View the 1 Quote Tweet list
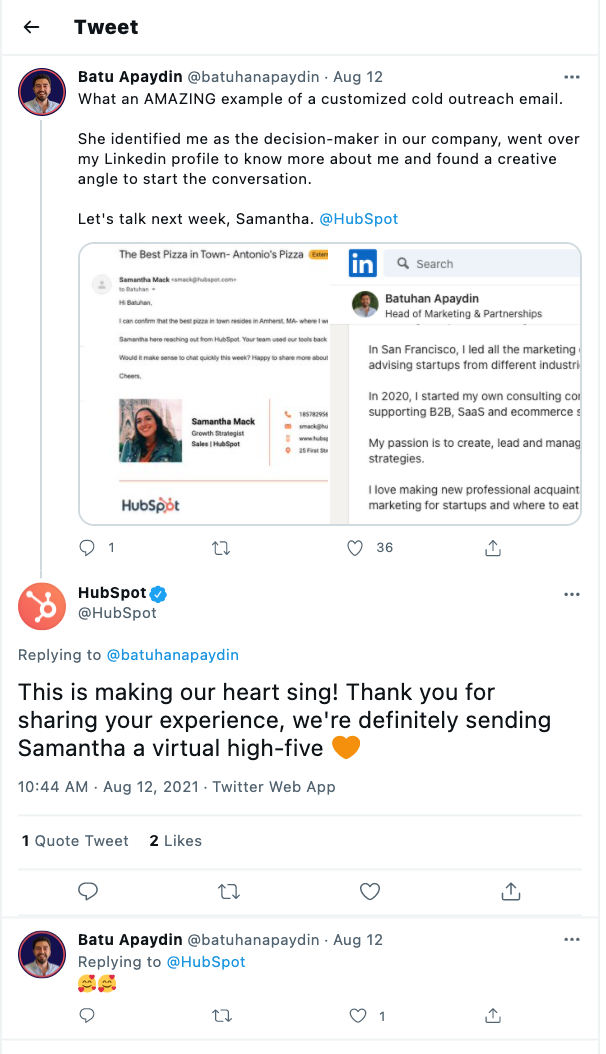The width and height of the screenshot is (606, 1054). pos(76,841)
